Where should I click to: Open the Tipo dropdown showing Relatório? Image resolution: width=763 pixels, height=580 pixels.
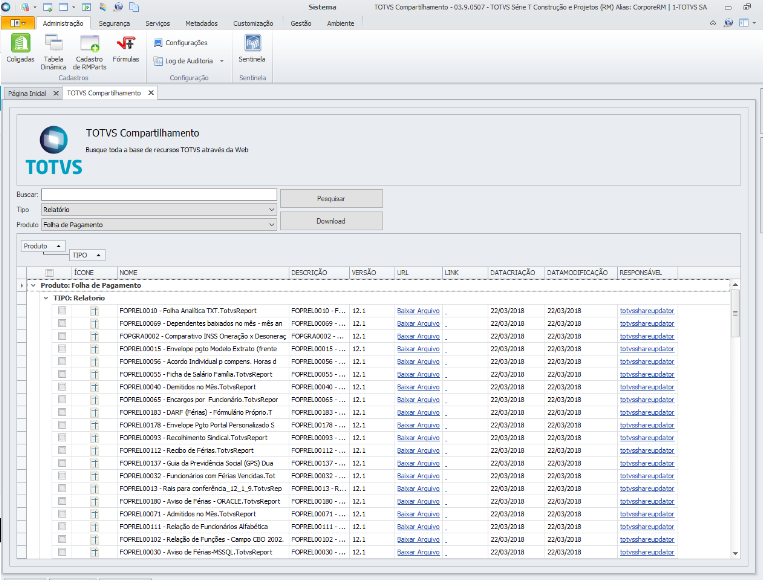tap(159, 209)
